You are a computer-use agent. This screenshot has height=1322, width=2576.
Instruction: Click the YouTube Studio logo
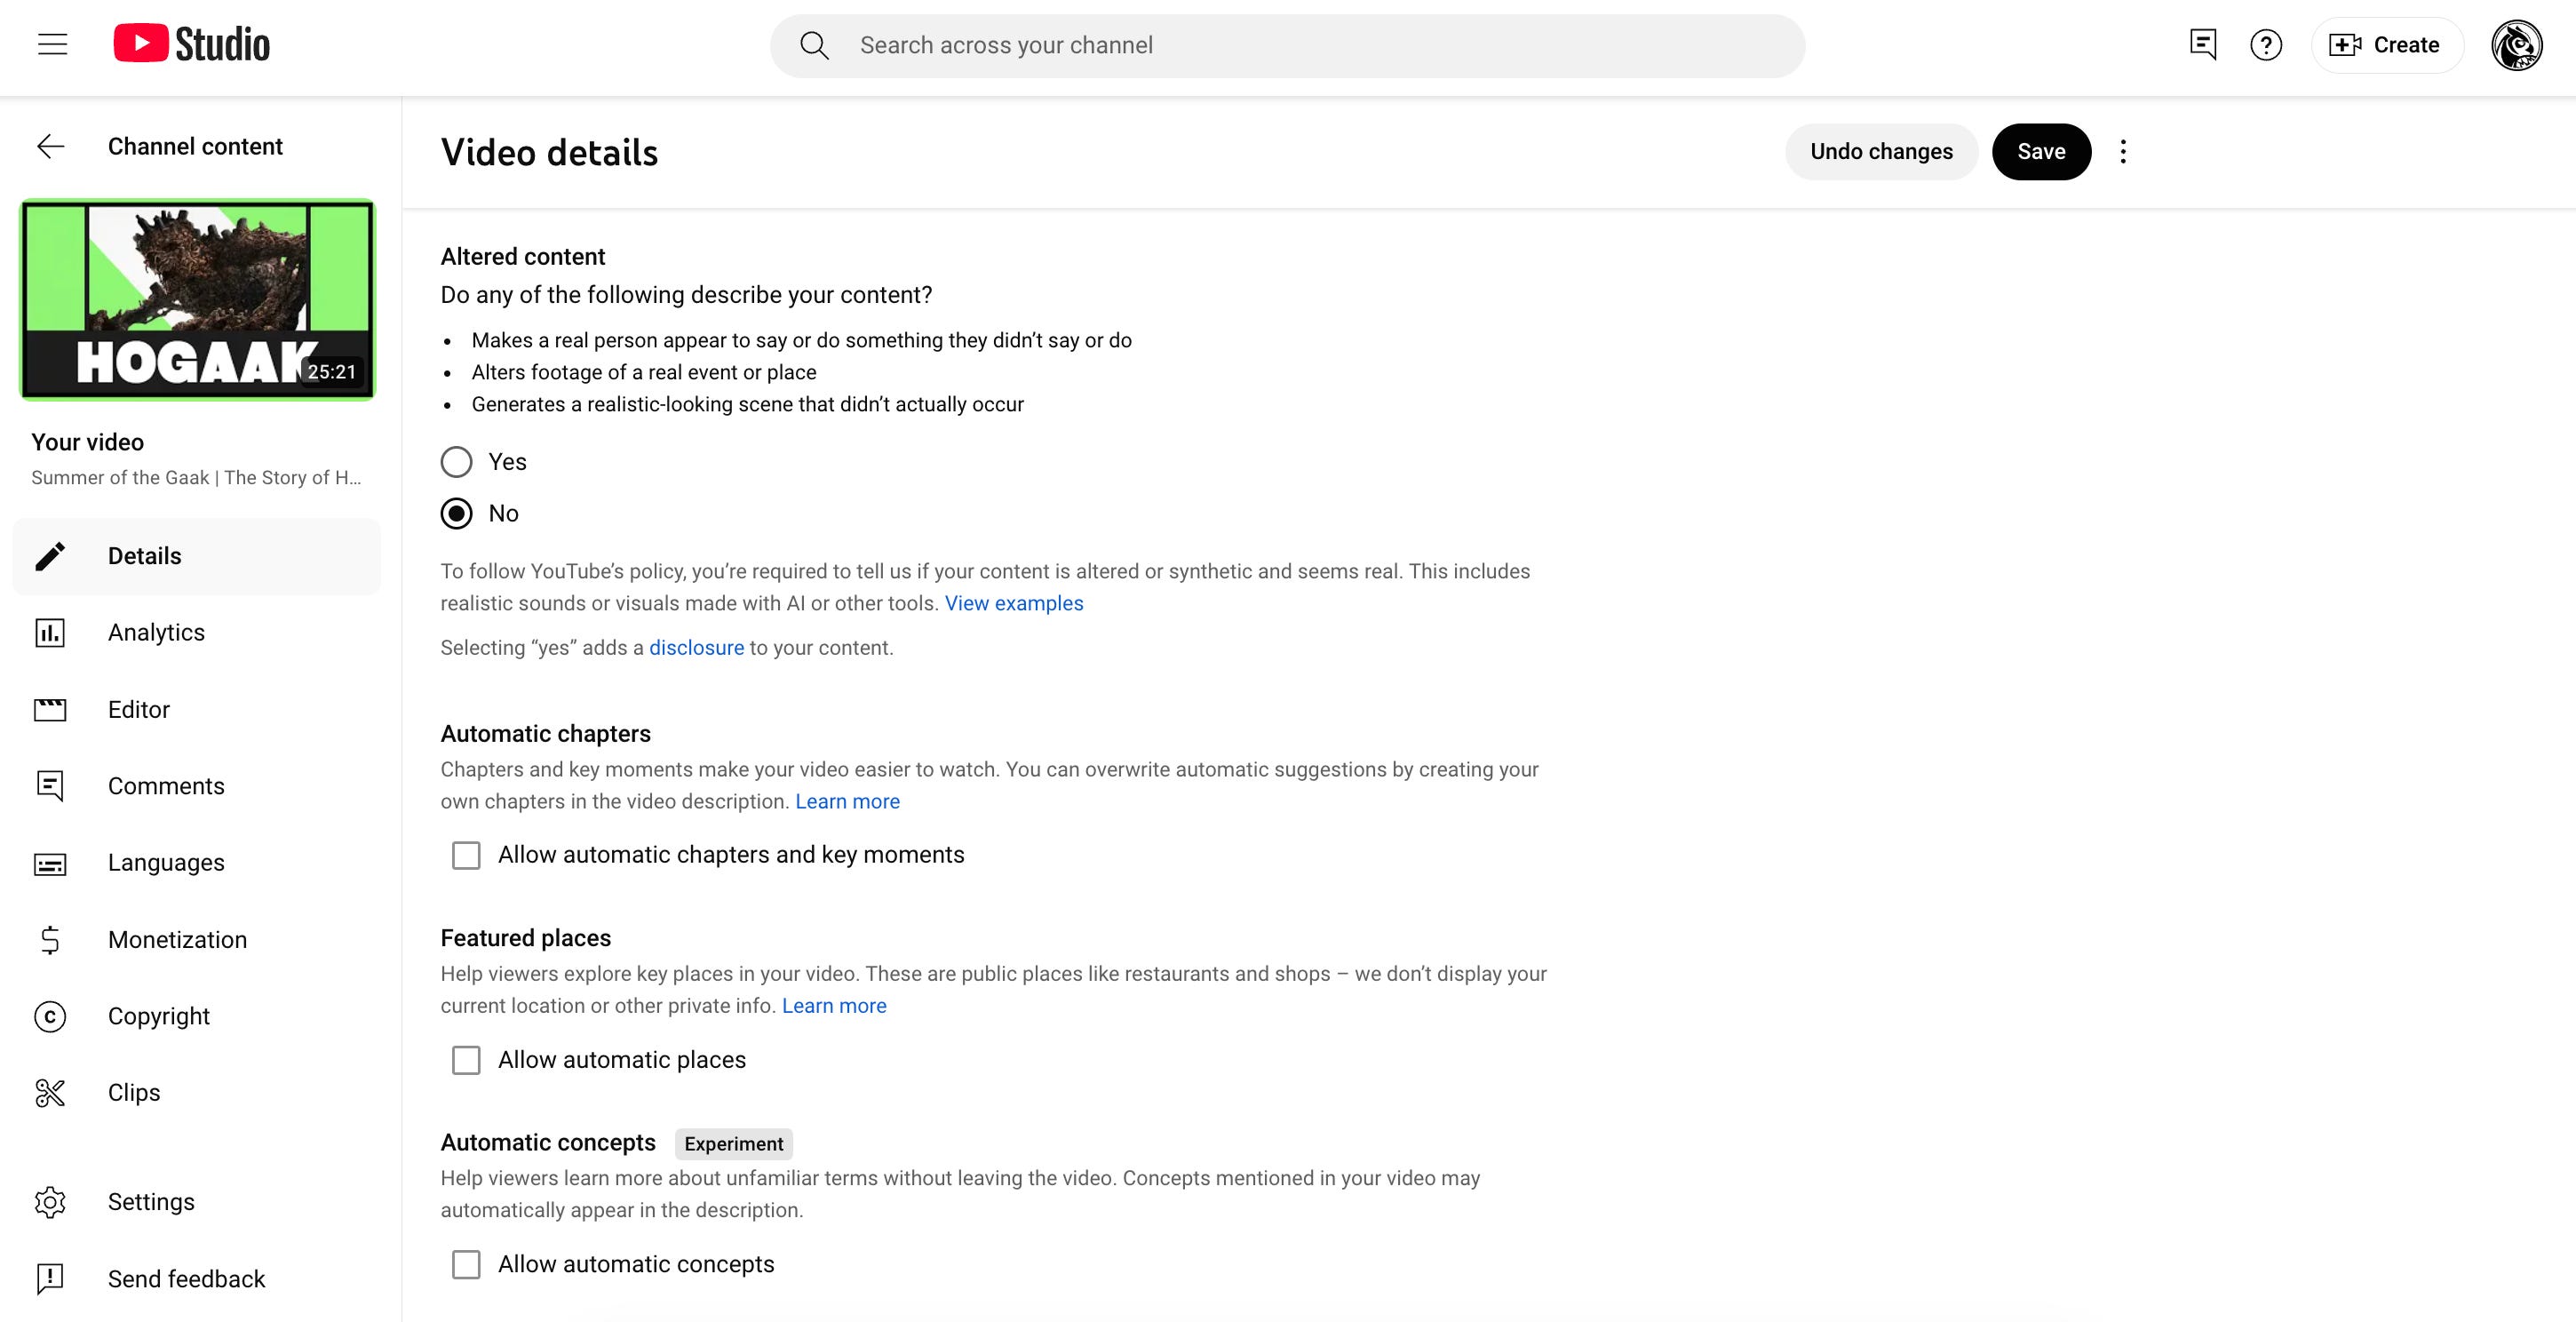[191, 44]
